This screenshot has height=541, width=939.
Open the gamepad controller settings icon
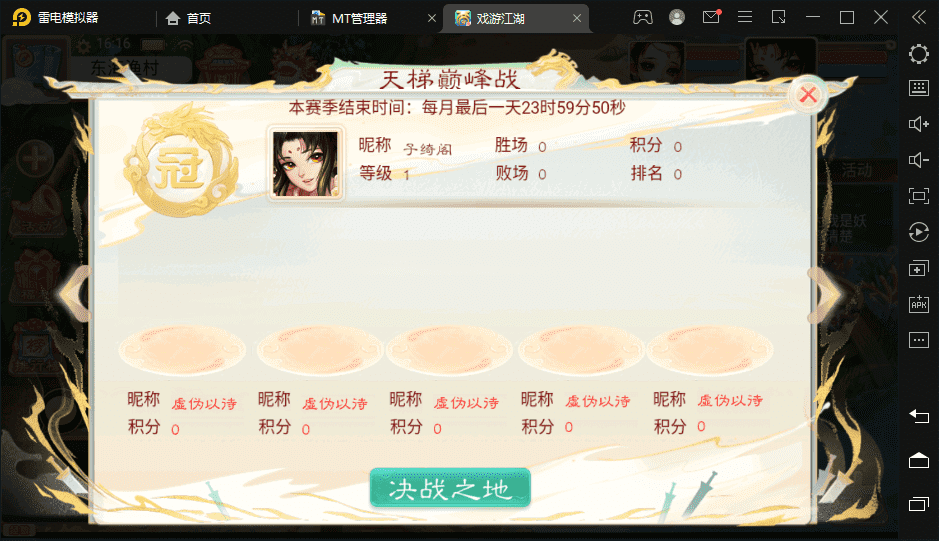(643, 17)
